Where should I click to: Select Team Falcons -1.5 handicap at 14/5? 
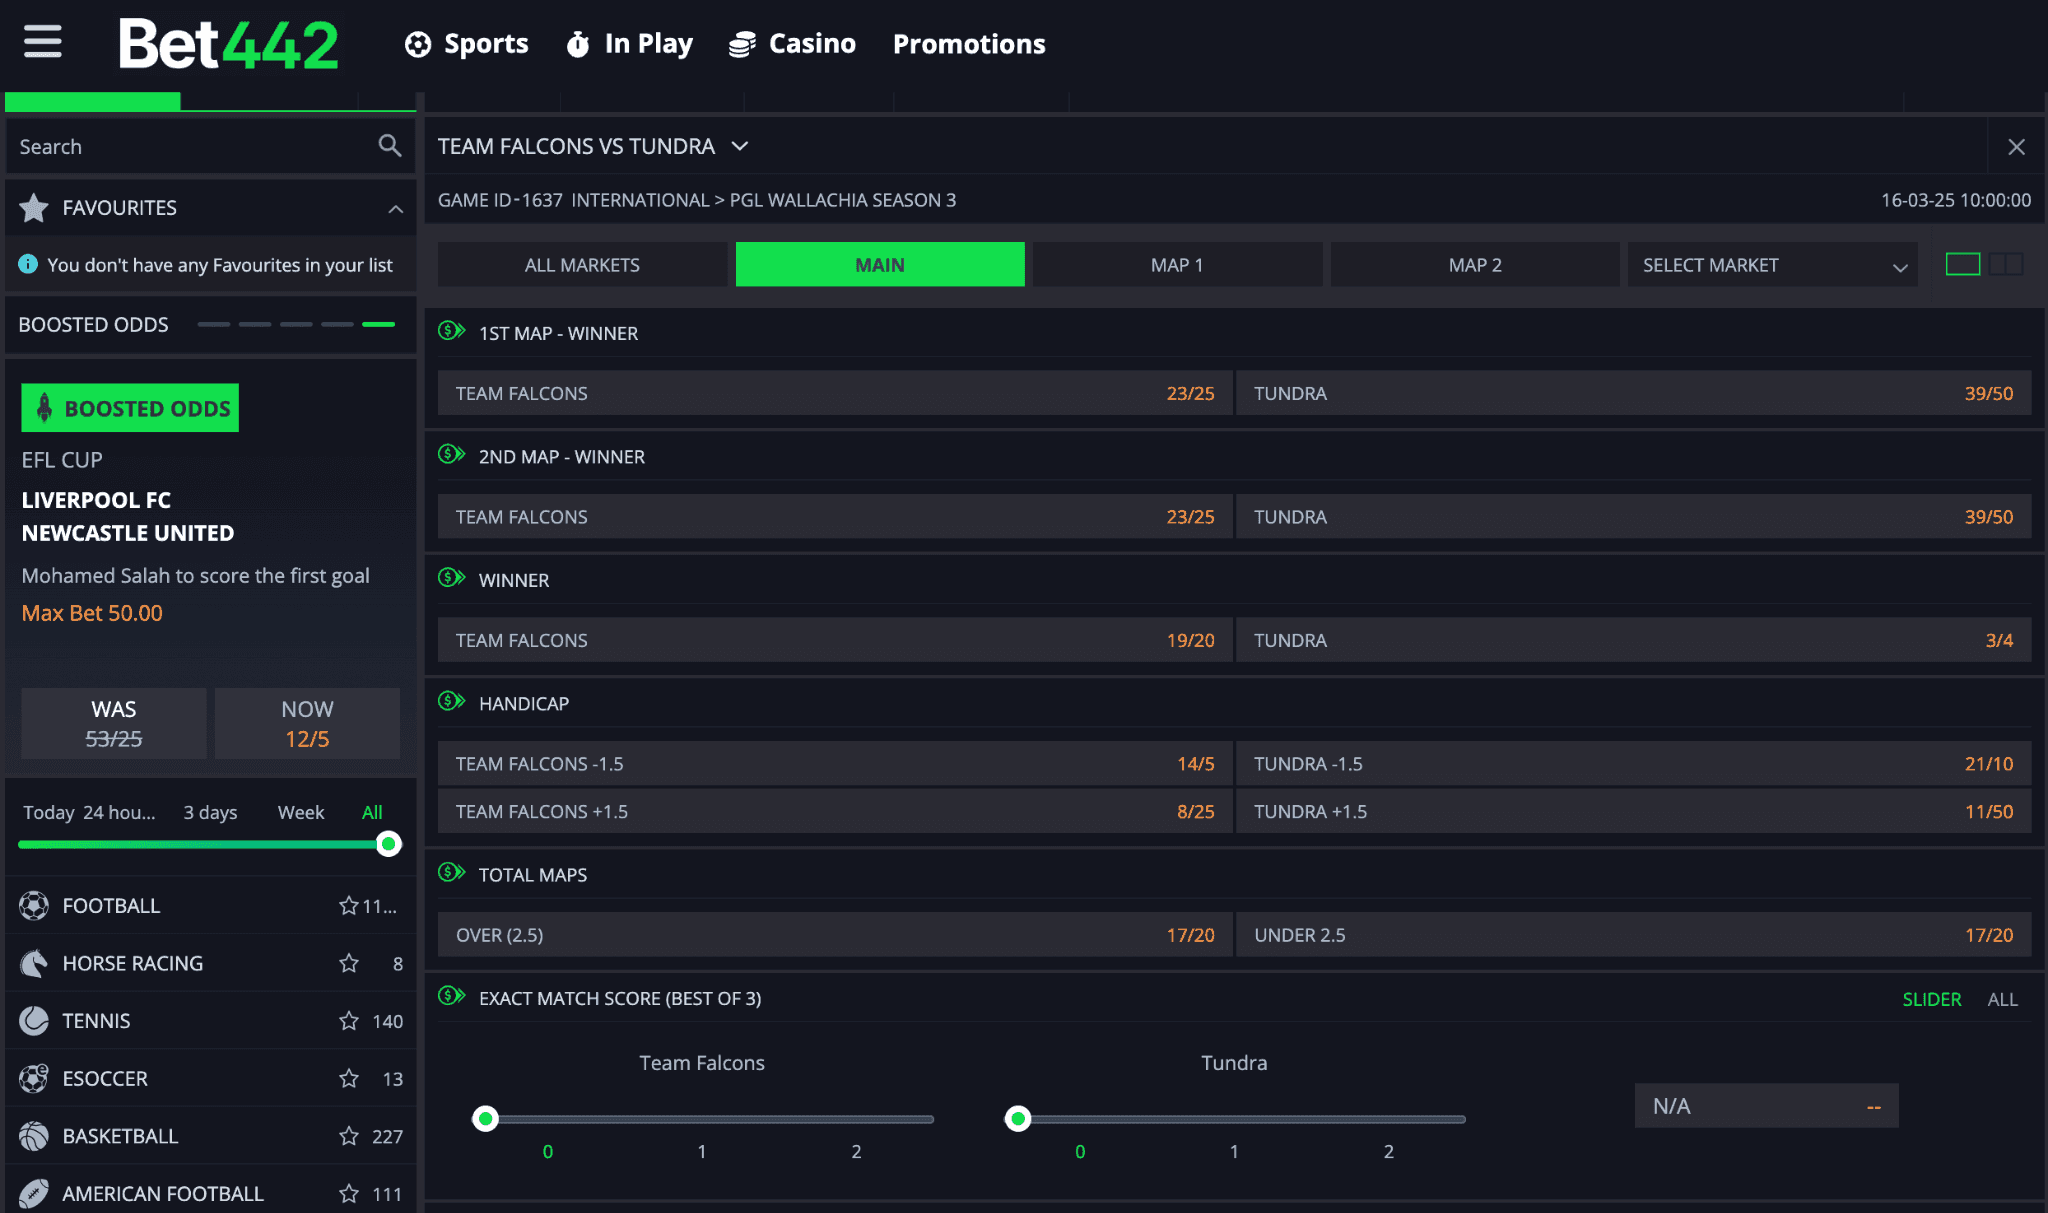[x=835, y=764]
